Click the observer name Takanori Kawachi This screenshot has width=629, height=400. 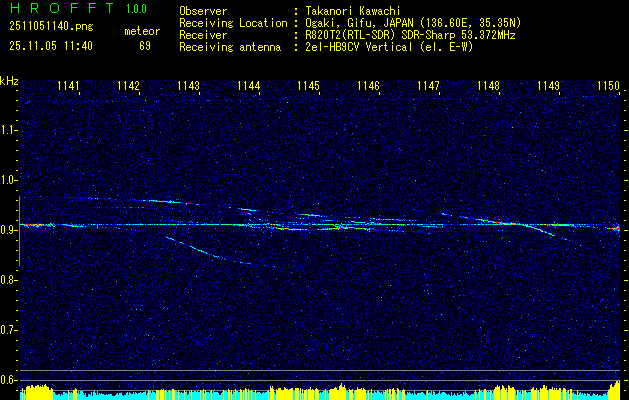(353, 11)
